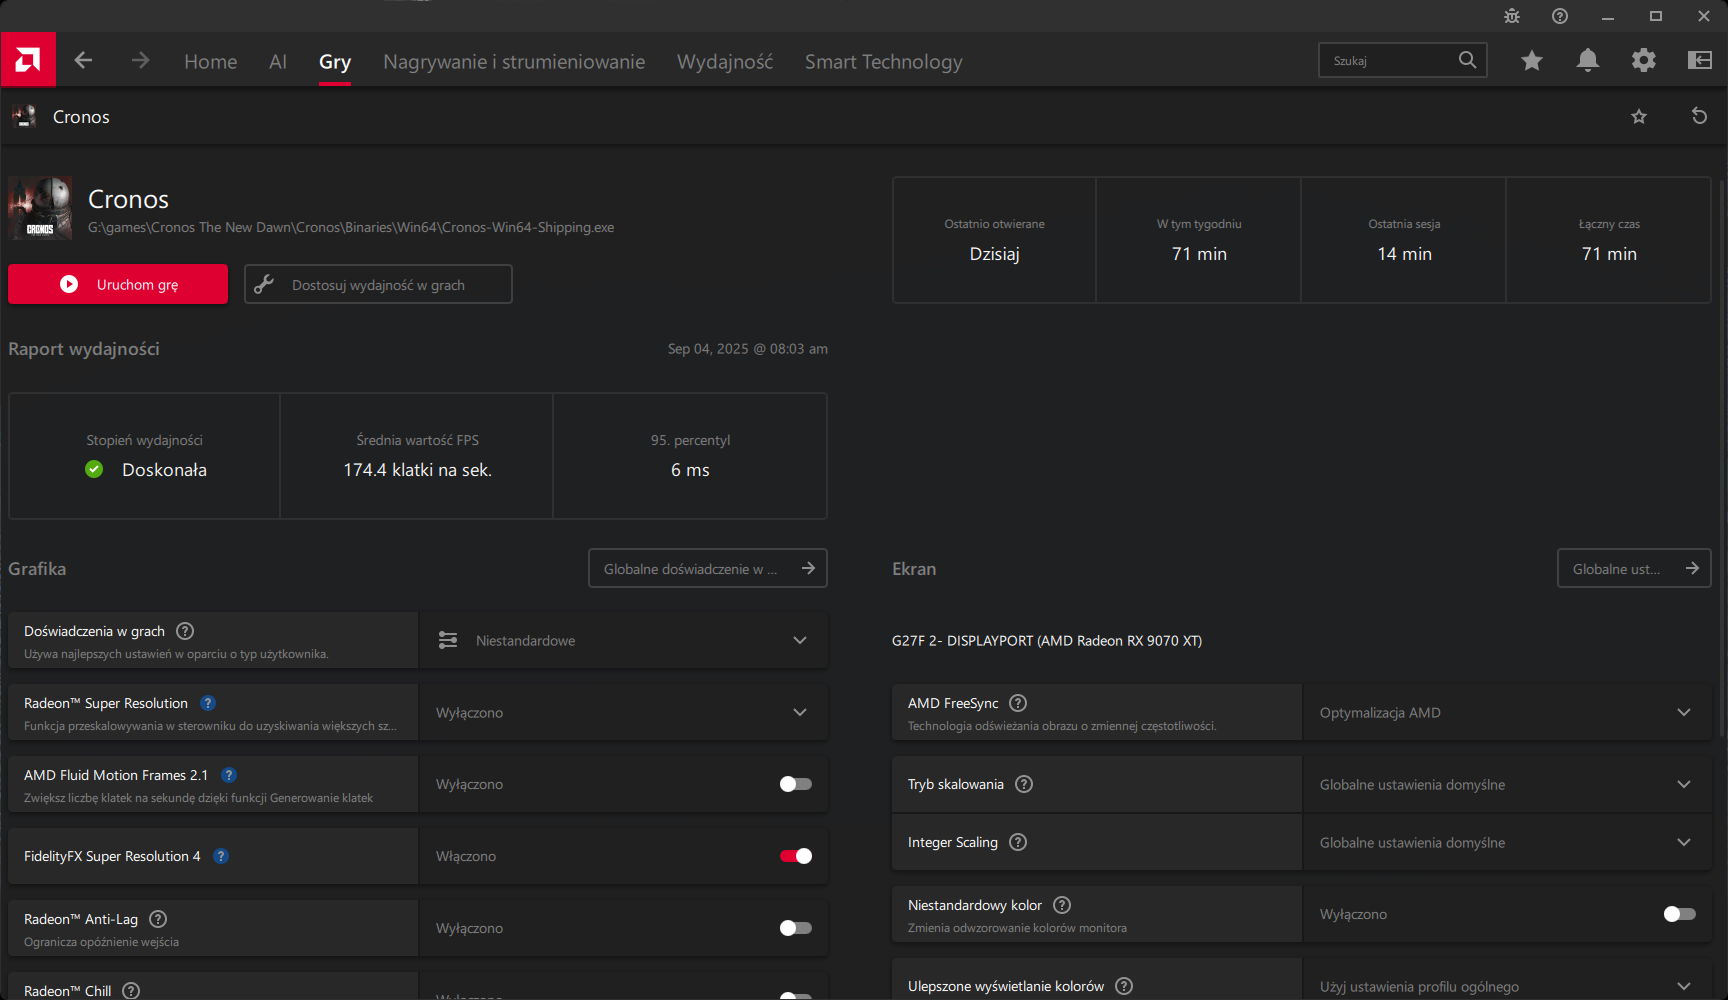
Task: Open the bug report icon
Action: point(1511,16)
